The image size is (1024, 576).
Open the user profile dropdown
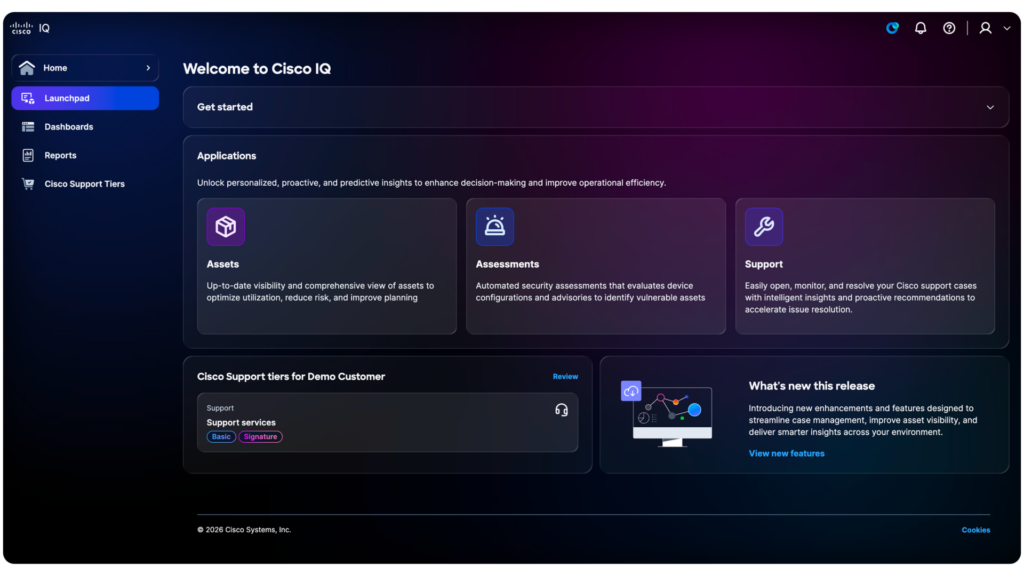point(994,28)
